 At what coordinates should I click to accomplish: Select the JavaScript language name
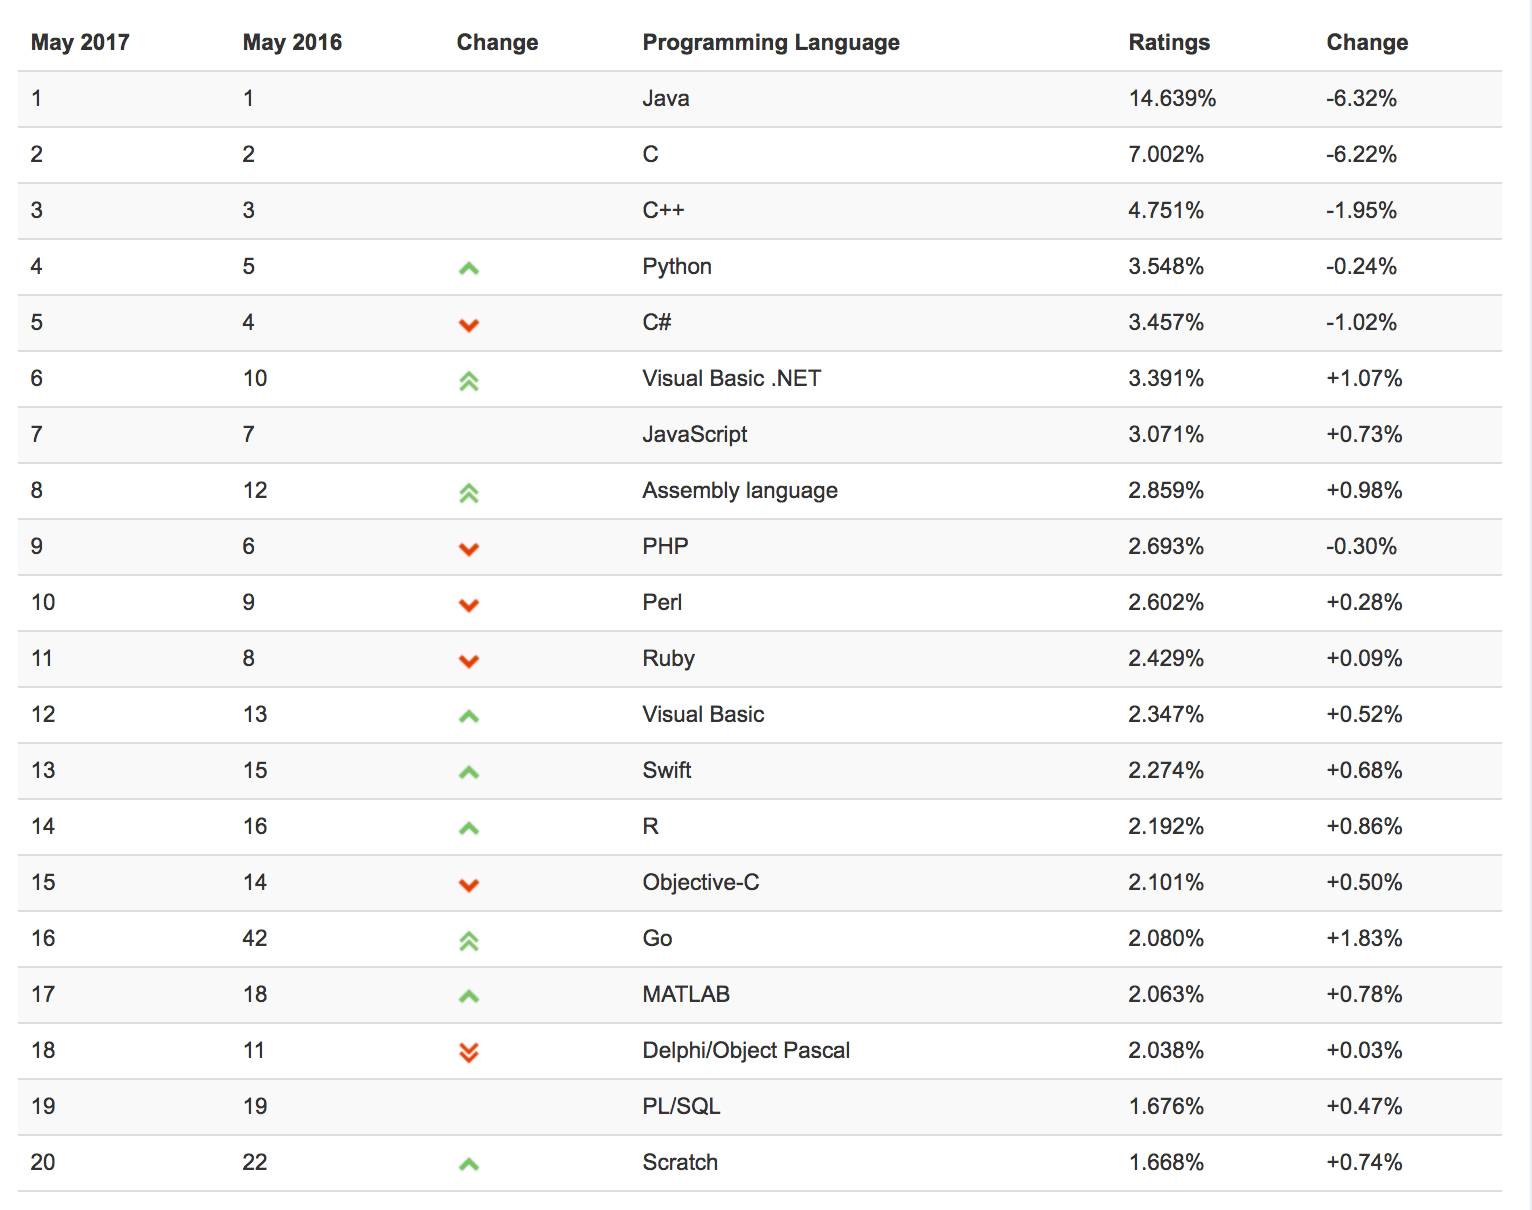click(x=694, y=434)
